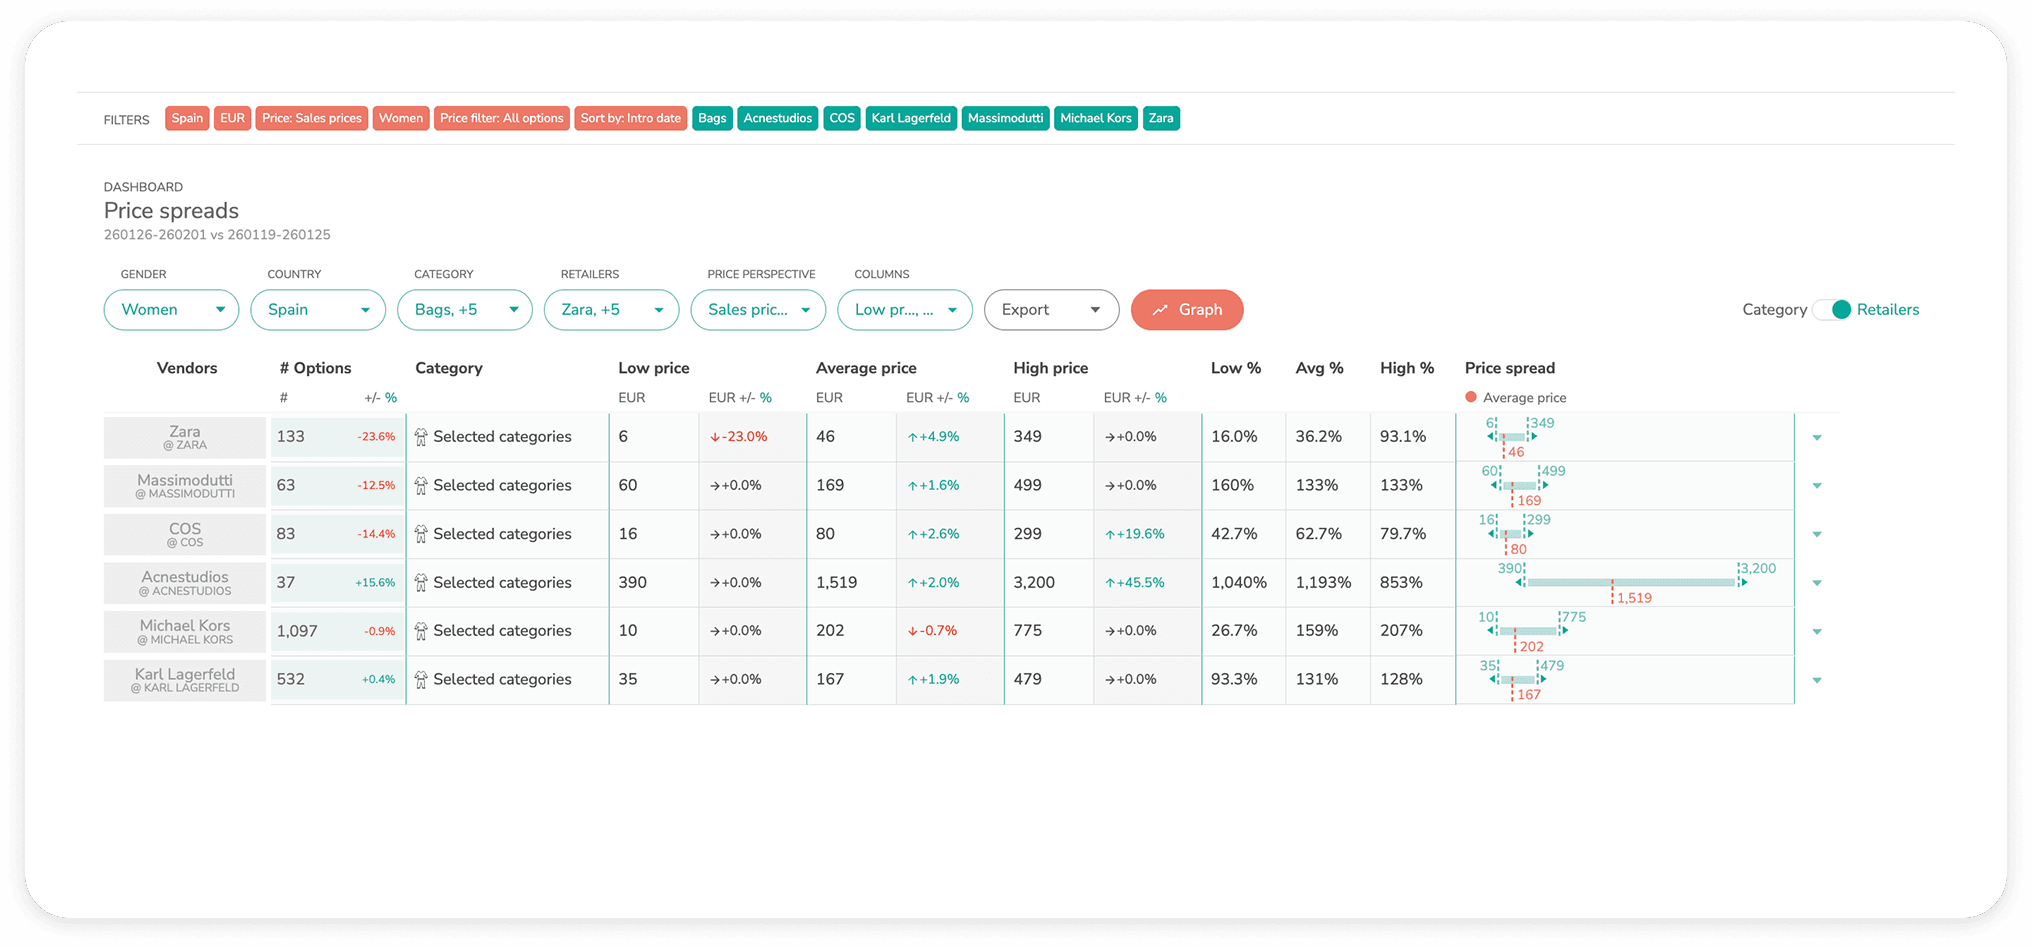Expand the Zara row details arrow

point(1817,438)
